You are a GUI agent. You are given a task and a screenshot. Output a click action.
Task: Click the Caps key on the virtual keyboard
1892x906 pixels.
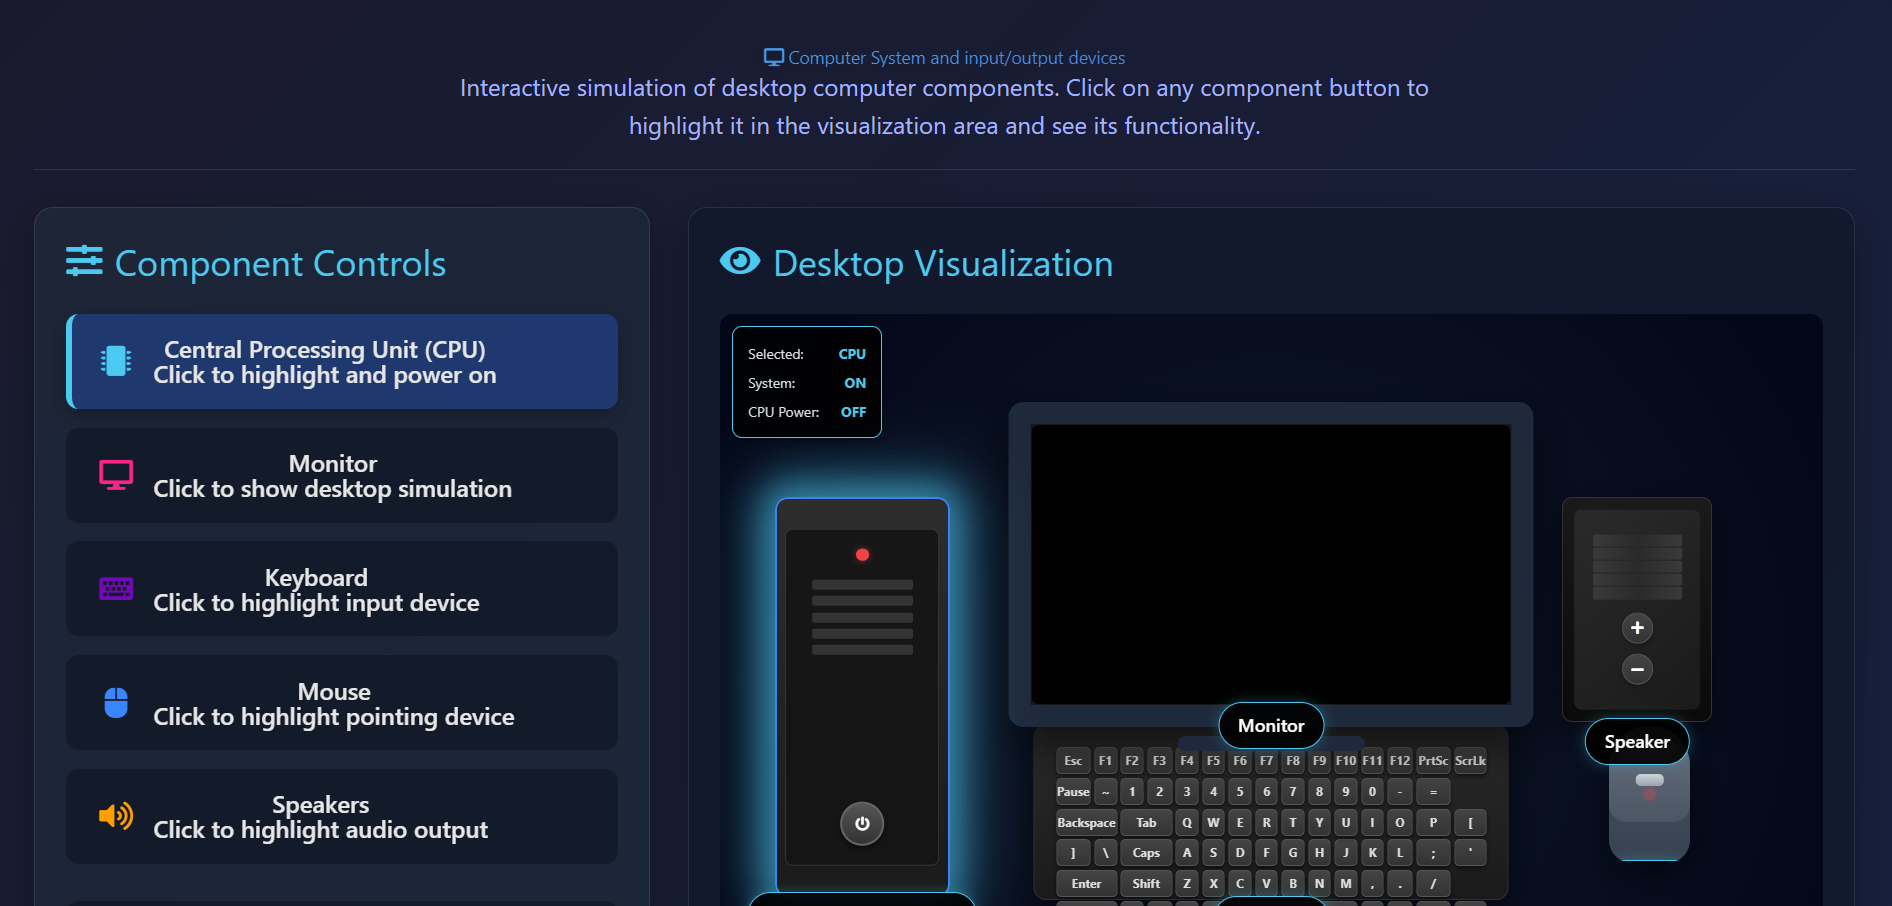coord(1146,853)
